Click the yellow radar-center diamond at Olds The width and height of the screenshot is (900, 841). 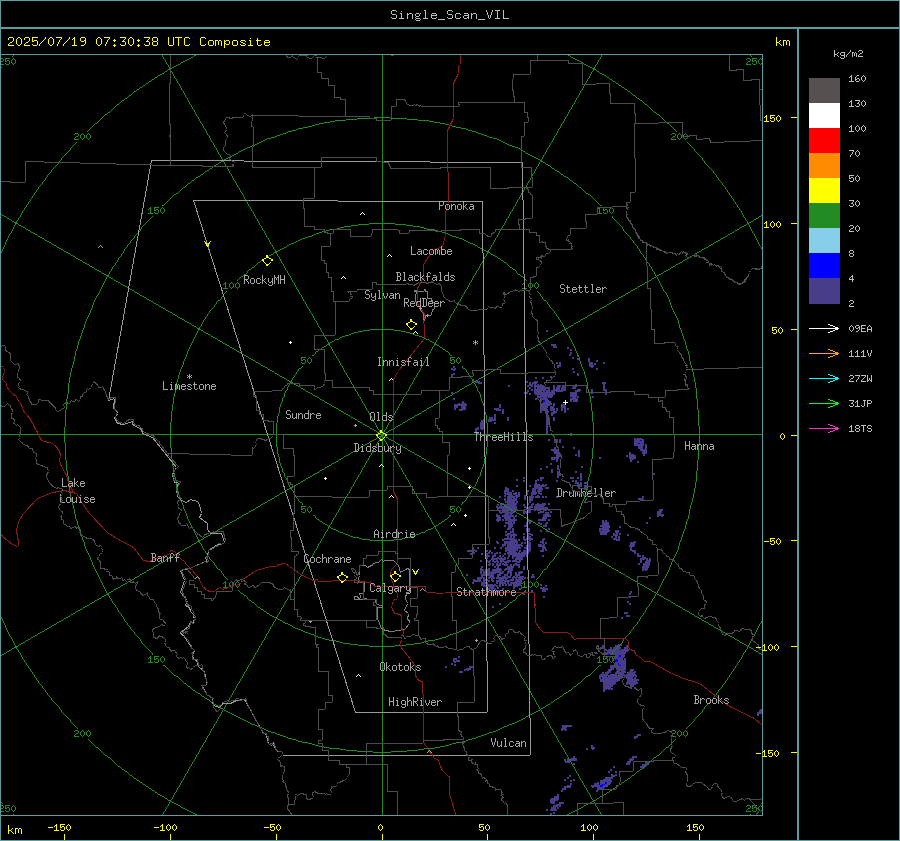click(381, 436)
